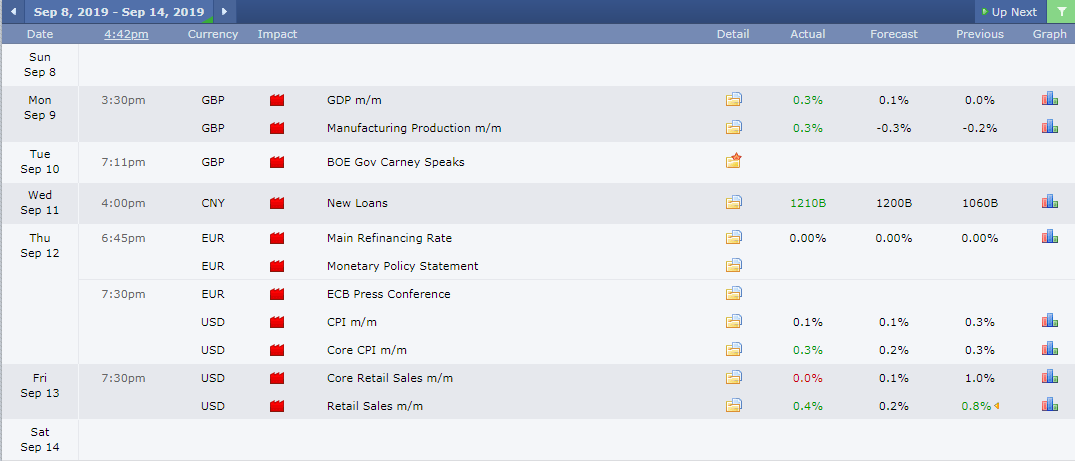Open graph for Manufacturing Production m/m

[1049, 127]
